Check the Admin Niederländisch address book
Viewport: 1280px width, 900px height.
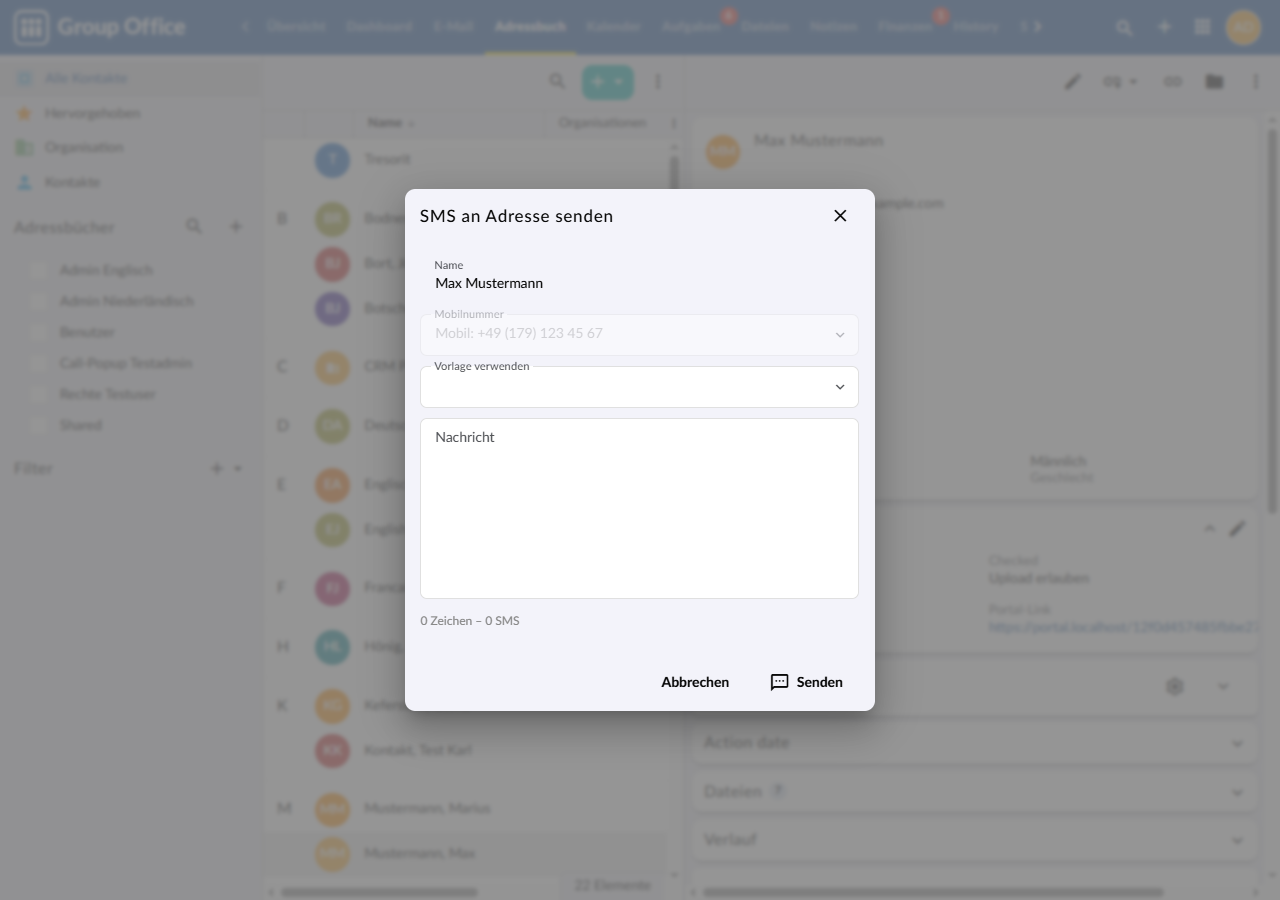coord(39,301)
